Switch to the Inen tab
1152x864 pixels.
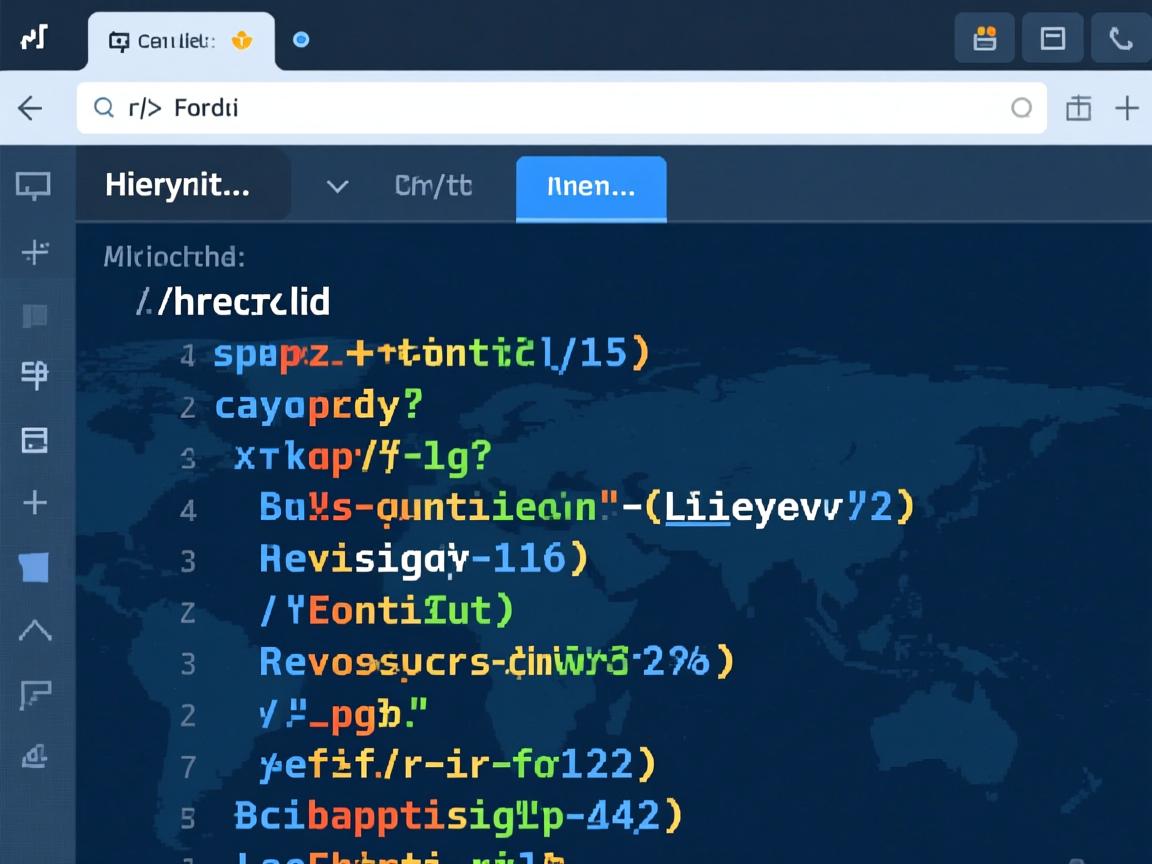590,186
